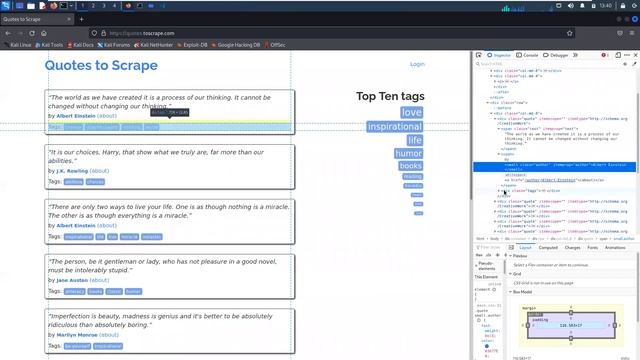Viewport: 640px width, 360px height.
Task: Open the Fonts tab
Action: [x=593, y=247]
